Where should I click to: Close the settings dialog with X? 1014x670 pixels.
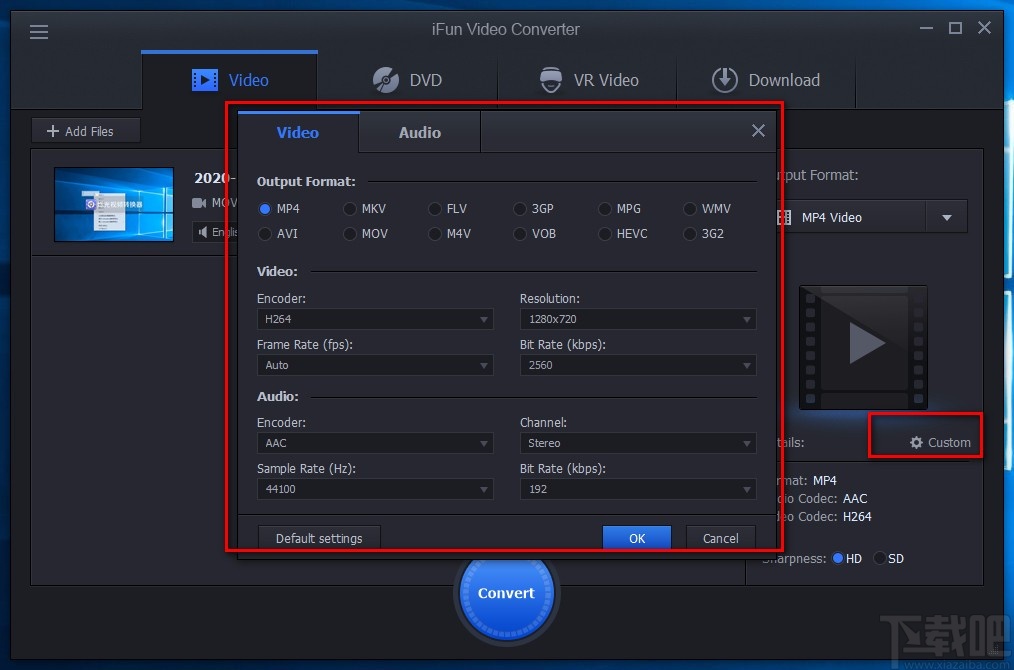pos(759,131)
